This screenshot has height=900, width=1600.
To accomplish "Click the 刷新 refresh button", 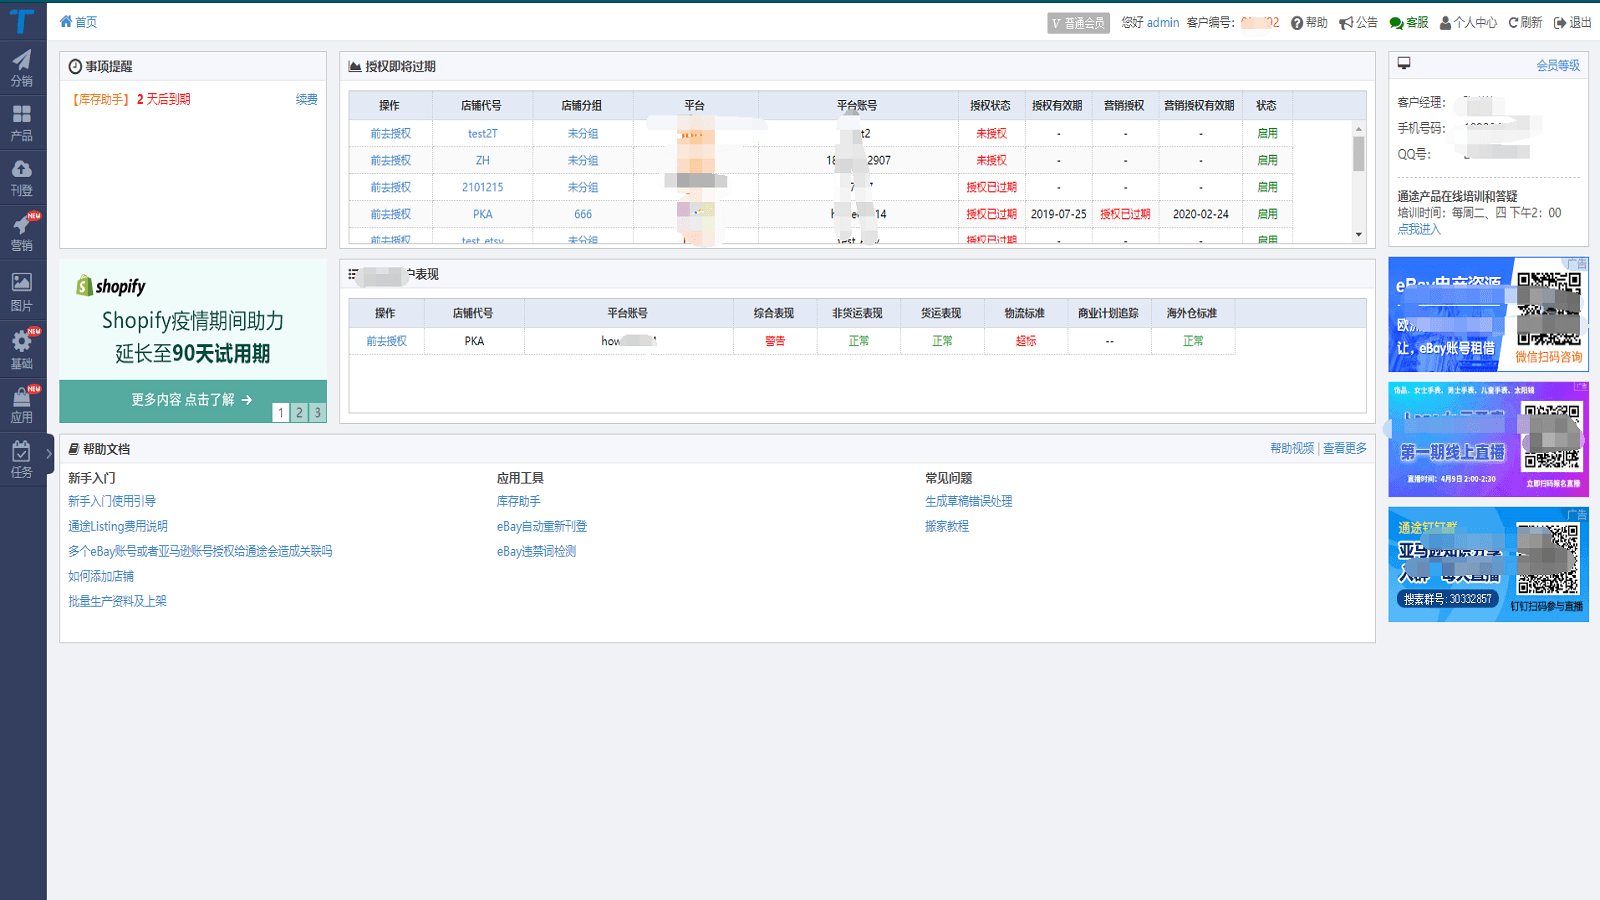I will coord(1525,22).
